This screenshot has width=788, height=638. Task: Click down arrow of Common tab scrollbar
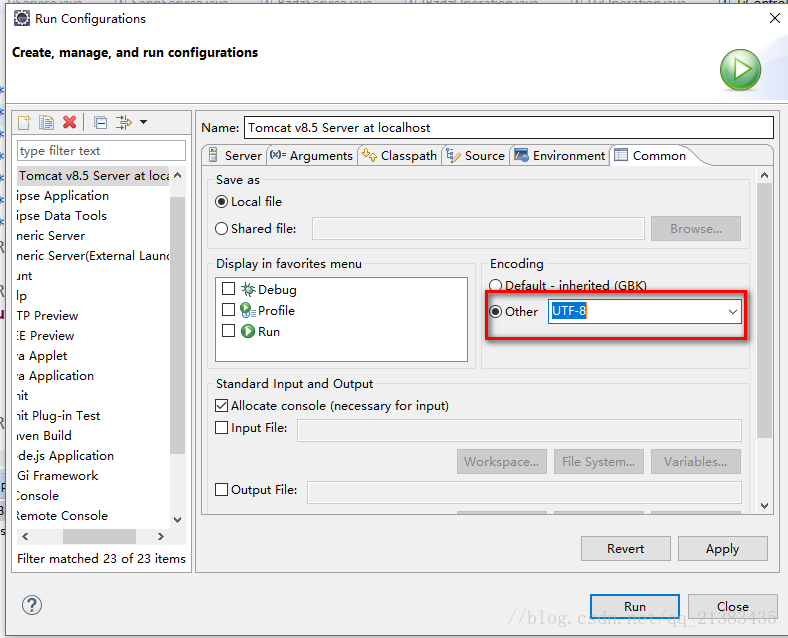(x=764, y=505)
